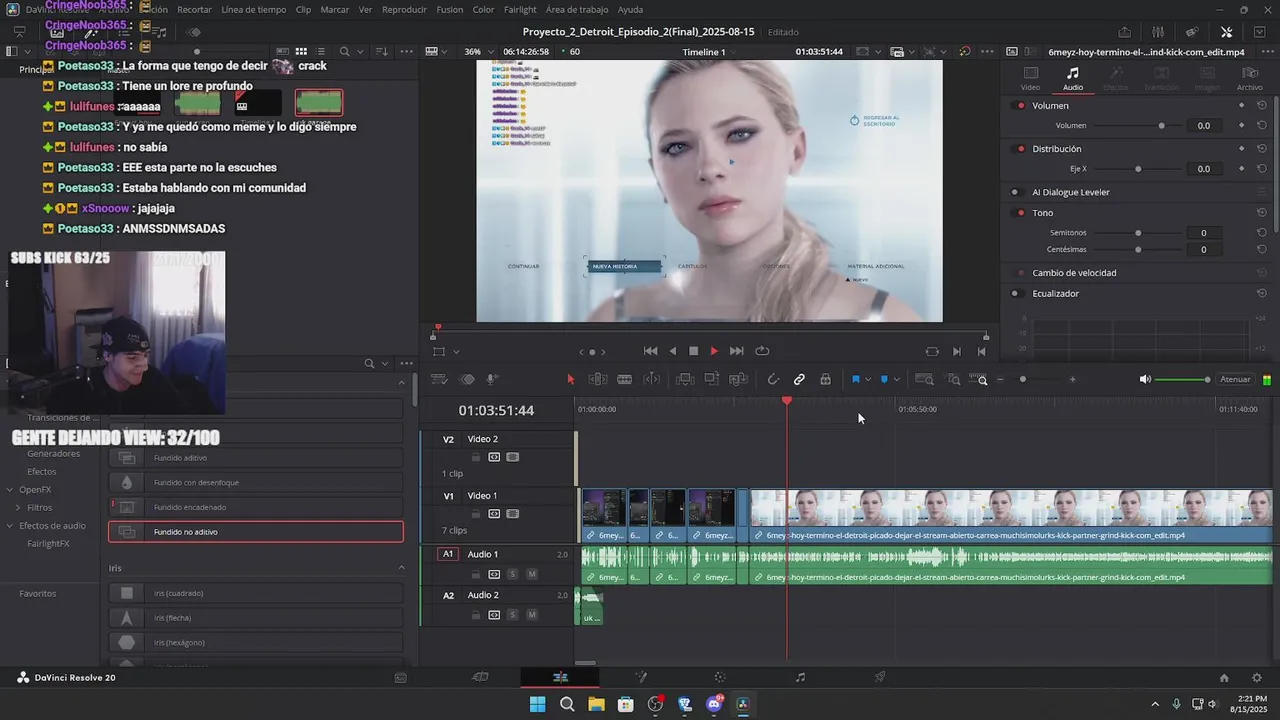The width and height of the screenshot is (1280, 720).
Task: Click the Custom Zoom icon
Action: [x=981, y=379]
